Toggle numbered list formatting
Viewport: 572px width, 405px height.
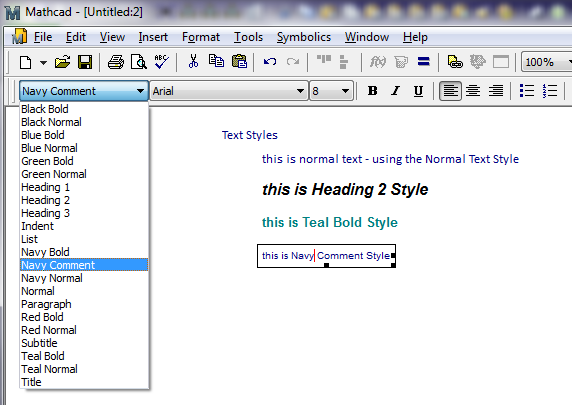pyautogui.click(x=550, y=91)
